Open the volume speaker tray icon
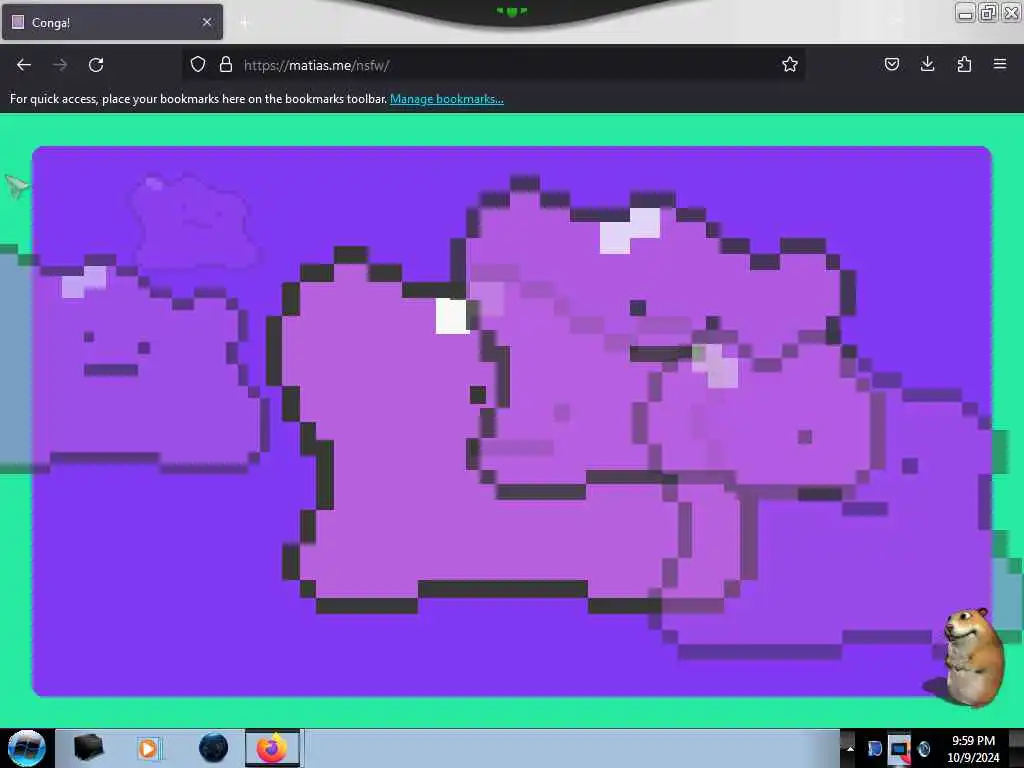The width and height of the screenshot is (1024, 768). (x=923, y=748)
